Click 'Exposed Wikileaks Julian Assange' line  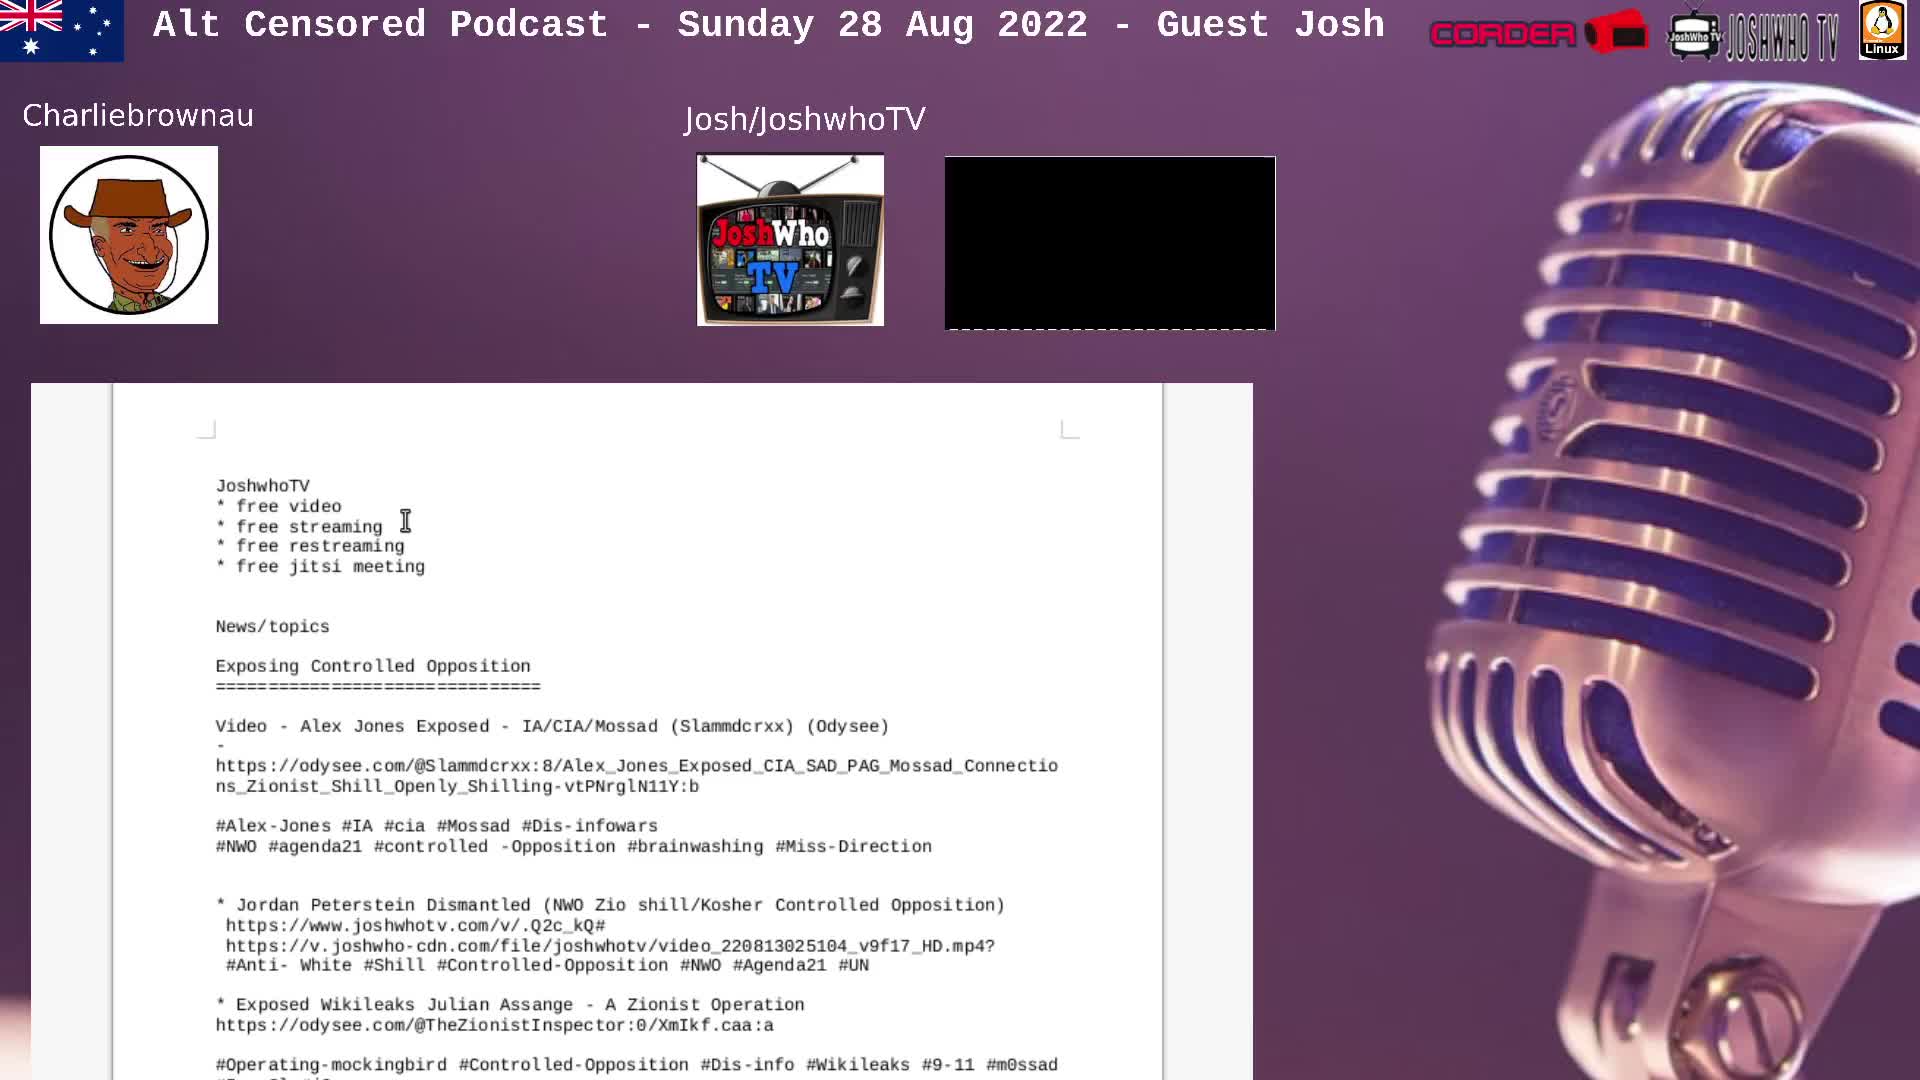tap(510, 1005)
